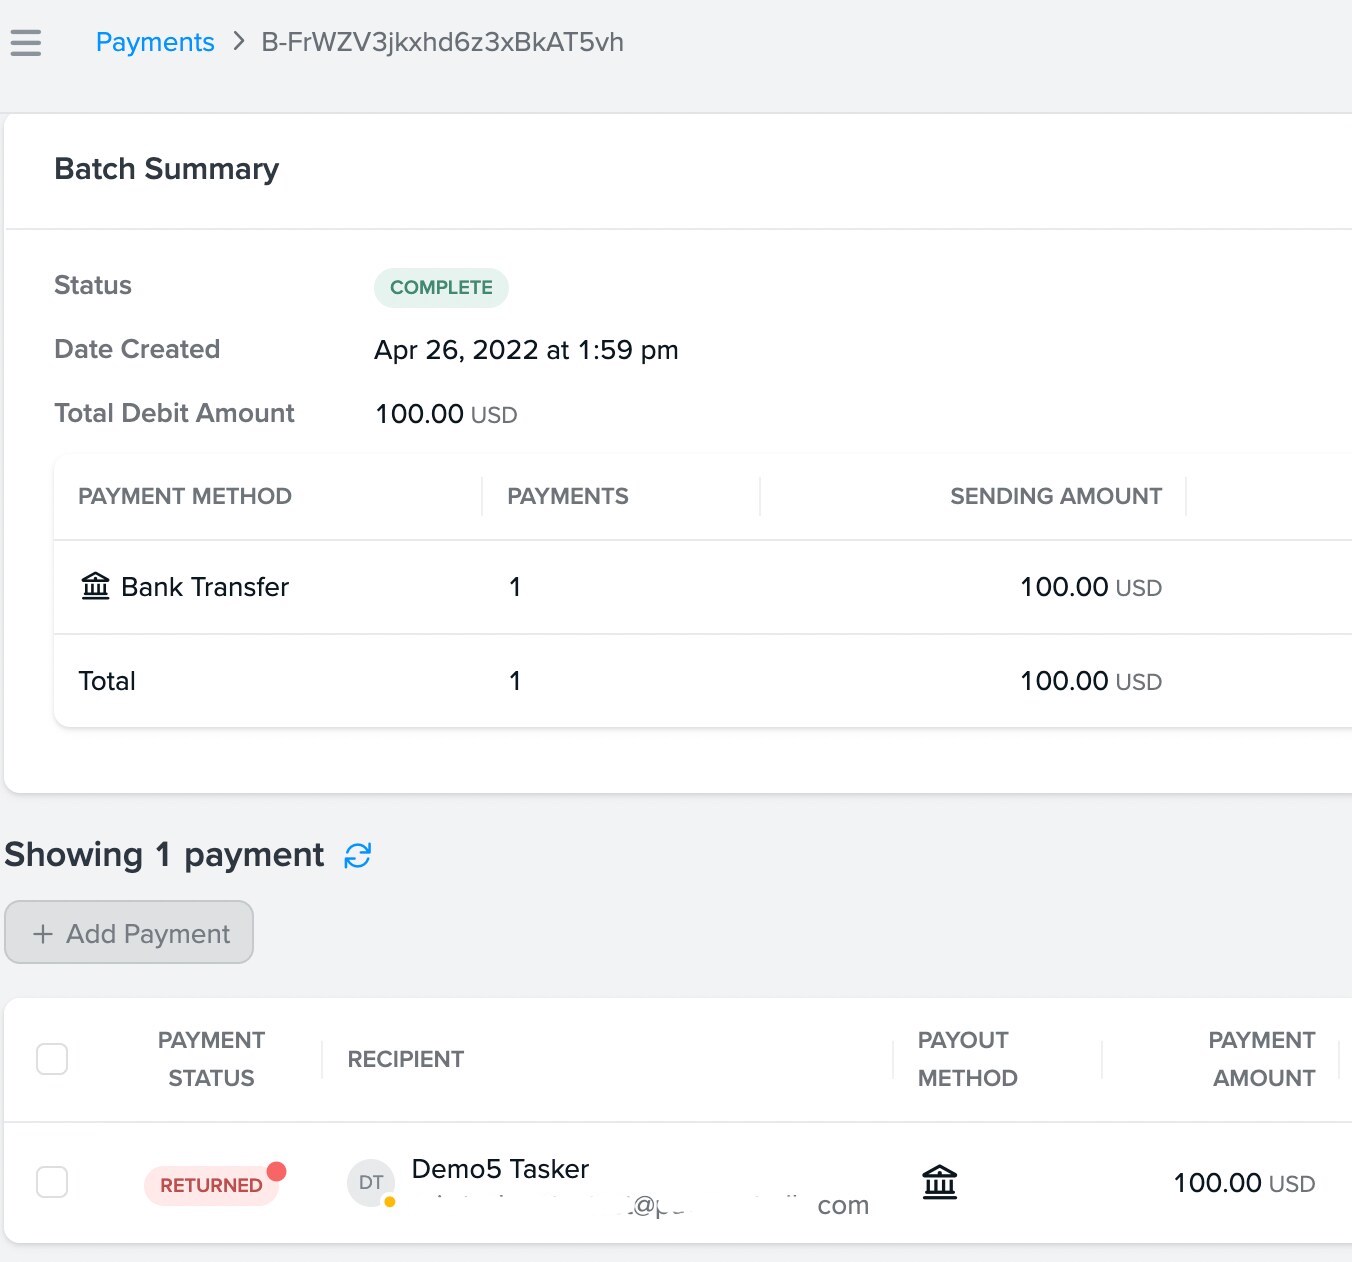This screenshot has height=1262, width=1352.
Task: Click the DT recipient avatar
Action: click(x=371, y=1182)
